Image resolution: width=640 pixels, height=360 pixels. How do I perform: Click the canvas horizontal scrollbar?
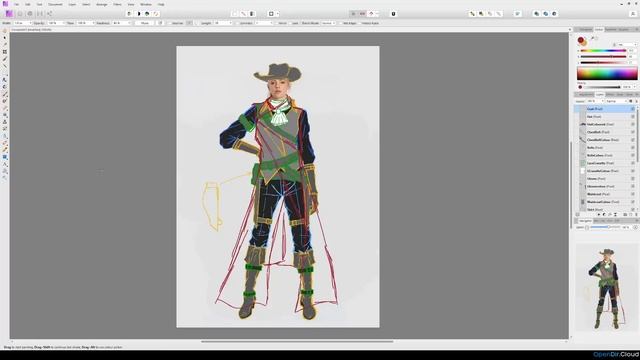[297, 341]
